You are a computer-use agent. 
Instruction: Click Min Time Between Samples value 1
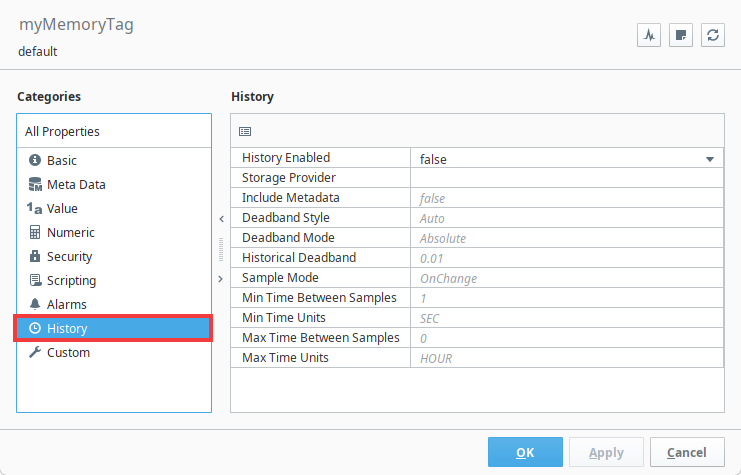coord(567,298)
